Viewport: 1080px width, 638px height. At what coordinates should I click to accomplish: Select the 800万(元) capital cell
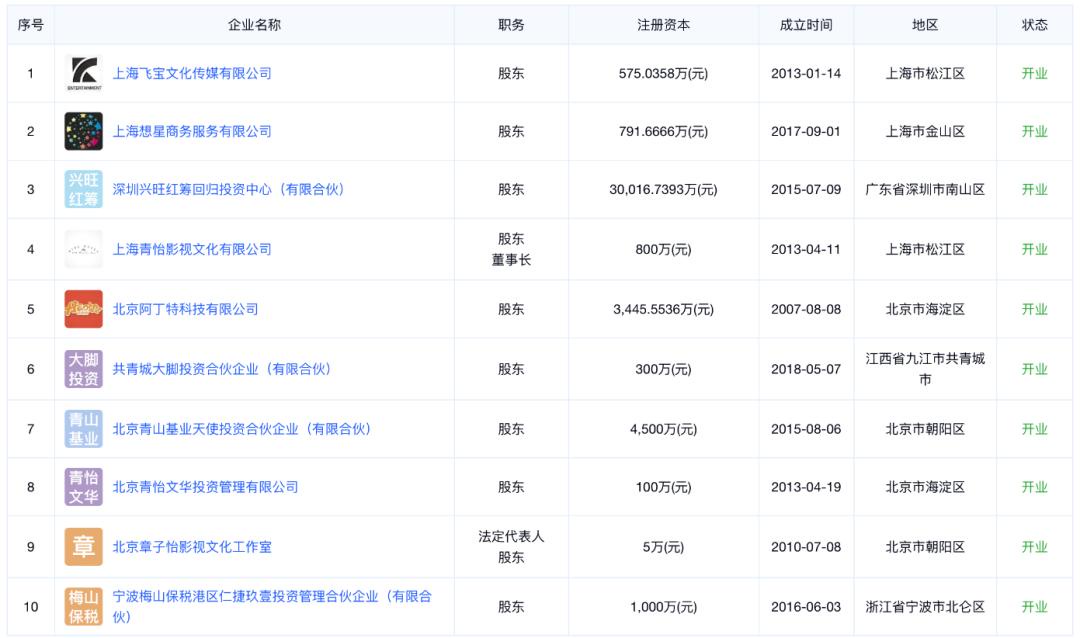(x=663, y=249)
